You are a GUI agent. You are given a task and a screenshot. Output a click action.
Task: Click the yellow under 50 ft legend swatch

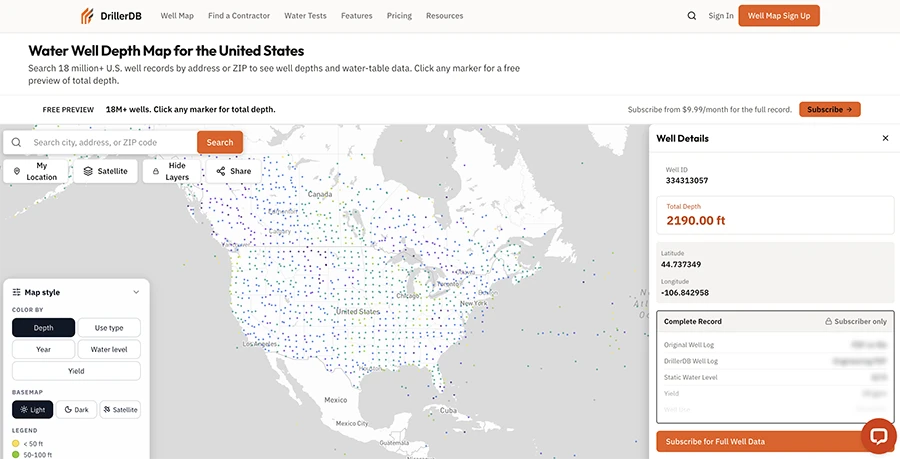pos(16,444)
